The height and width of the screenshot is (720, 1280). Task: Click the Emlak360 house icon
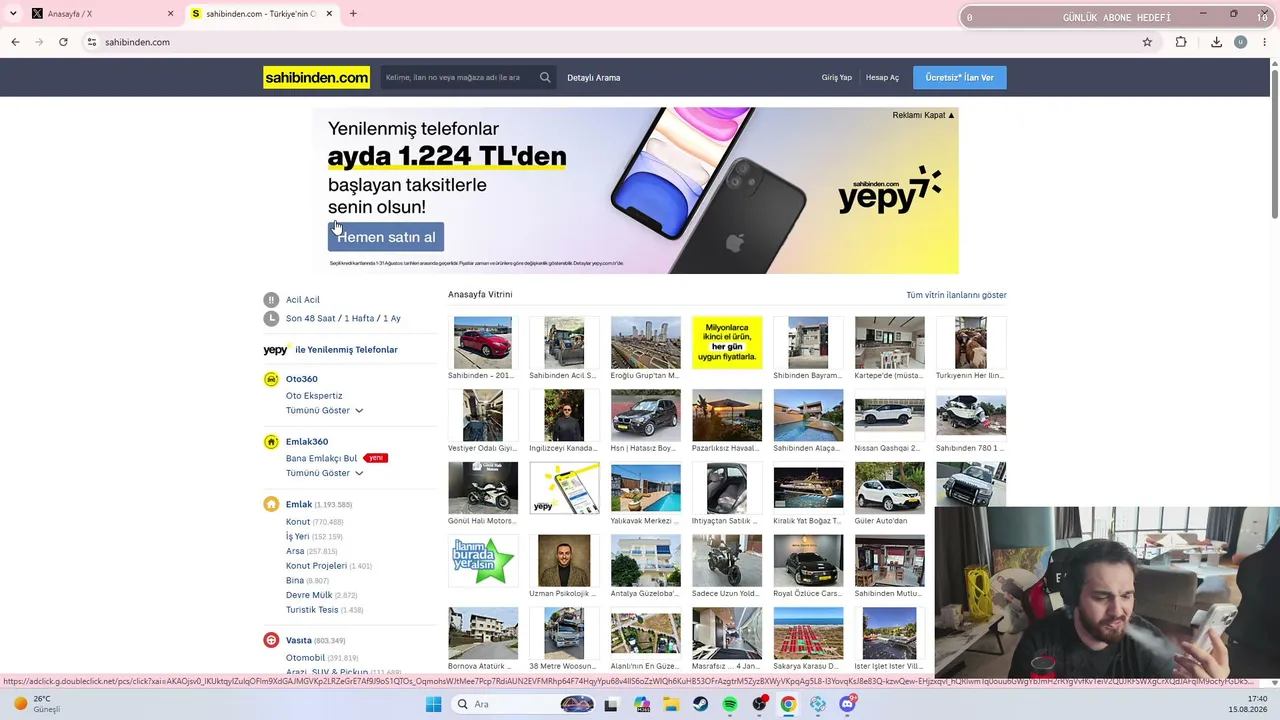click(271, 442)
